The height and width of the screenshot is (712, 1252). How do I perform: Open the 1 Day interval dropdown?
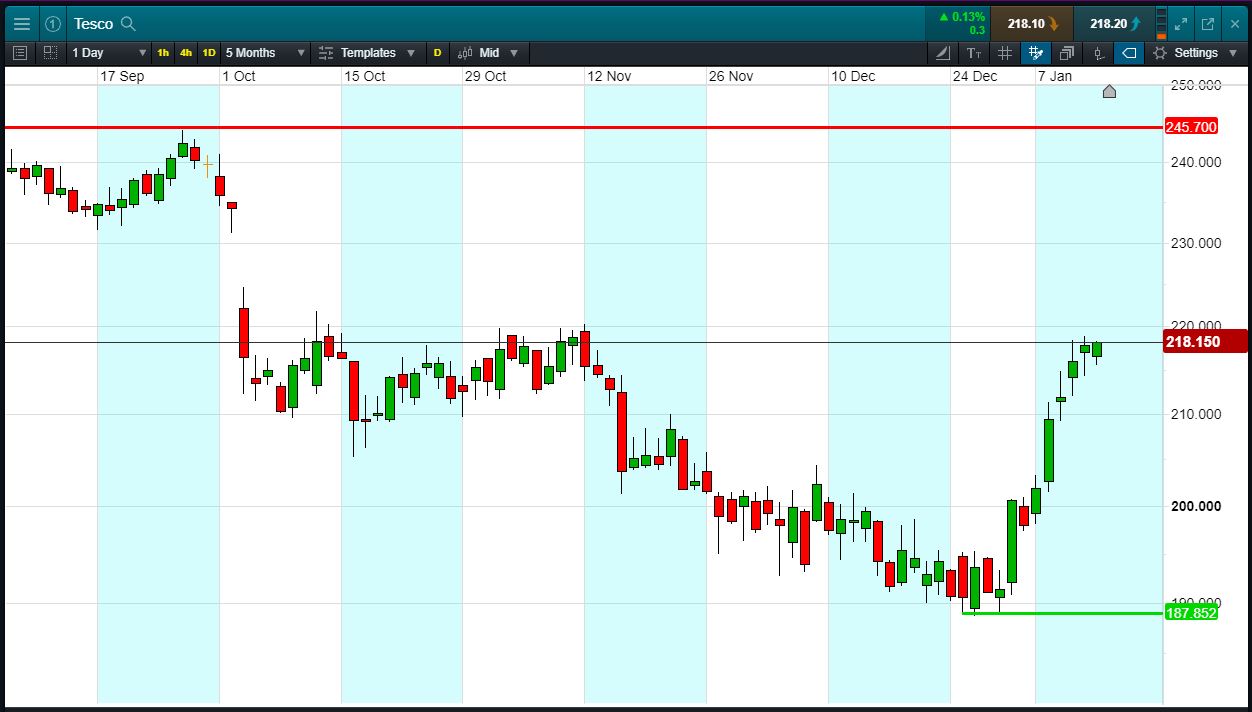[108, 52]
